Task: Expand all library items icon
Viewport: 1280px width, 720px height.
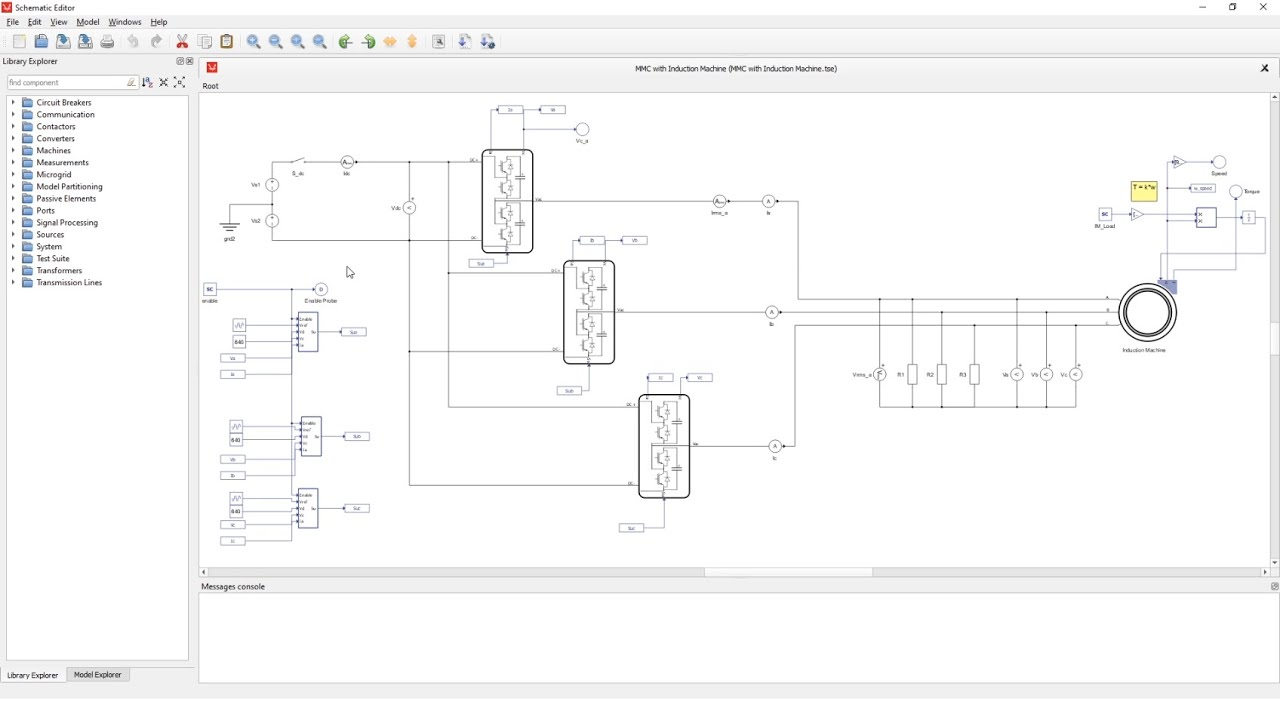Action: 180,83
